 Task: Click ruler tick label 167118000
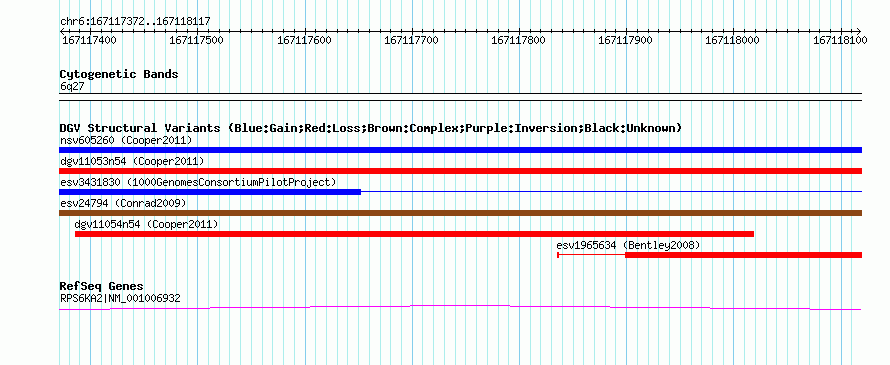[x=732, y=40]
